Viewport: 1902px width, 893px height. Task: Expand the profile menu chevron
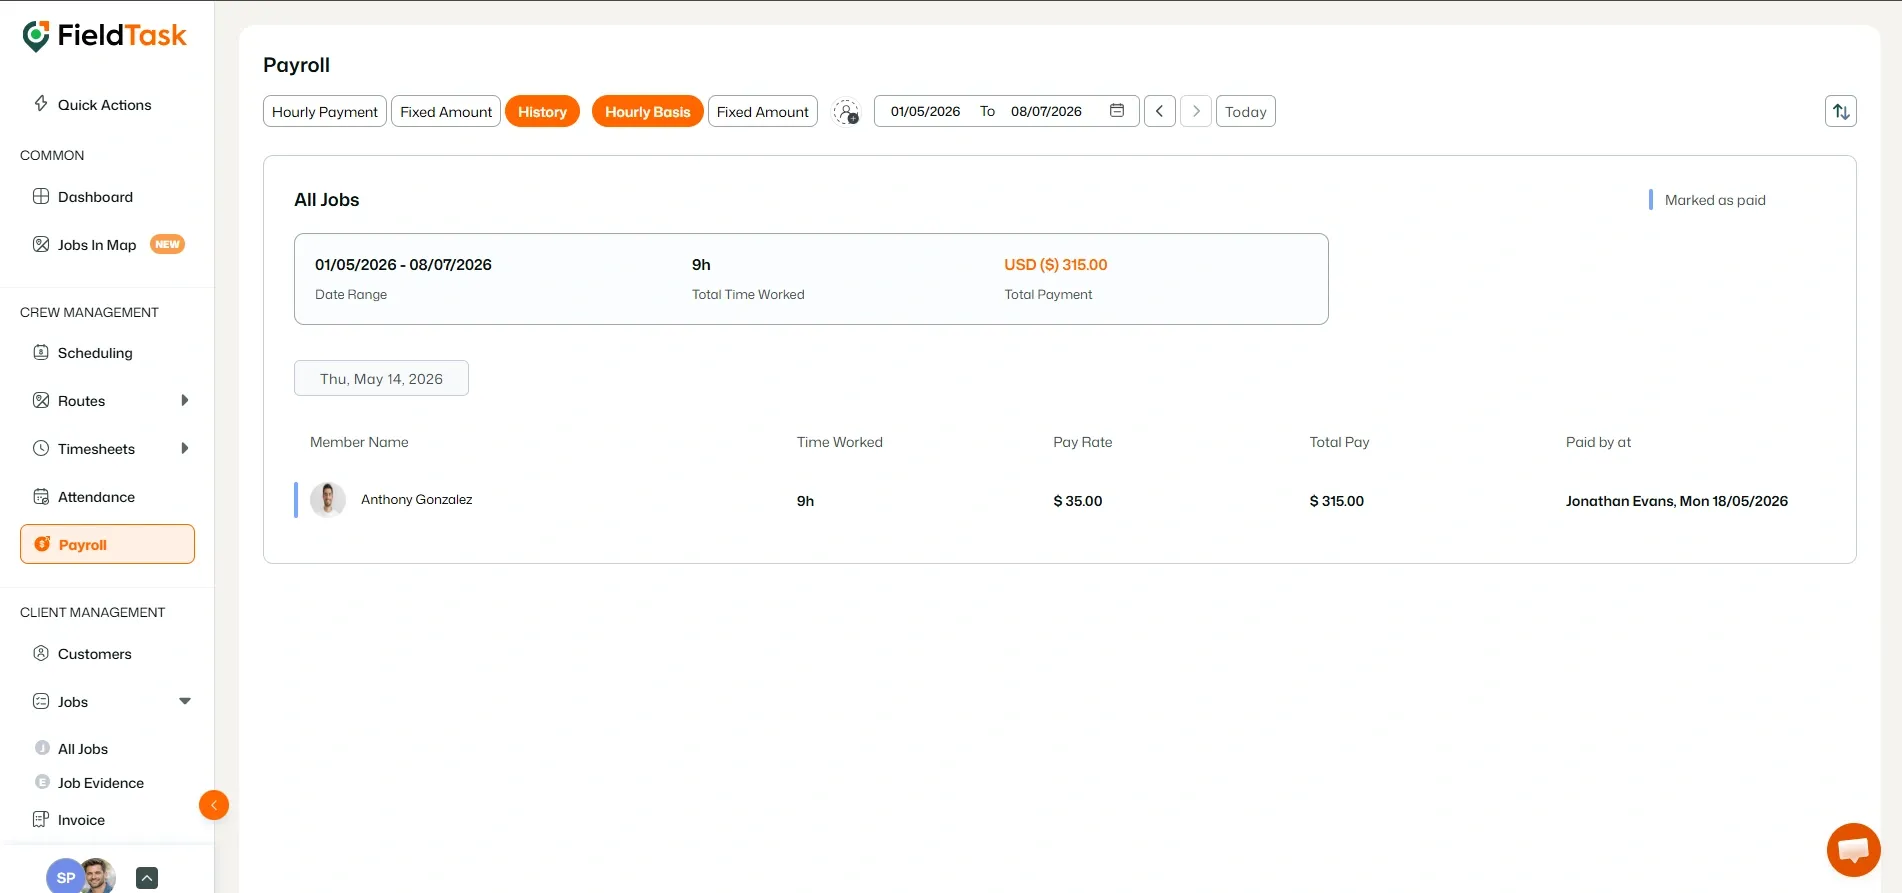(x=147, y=878)
